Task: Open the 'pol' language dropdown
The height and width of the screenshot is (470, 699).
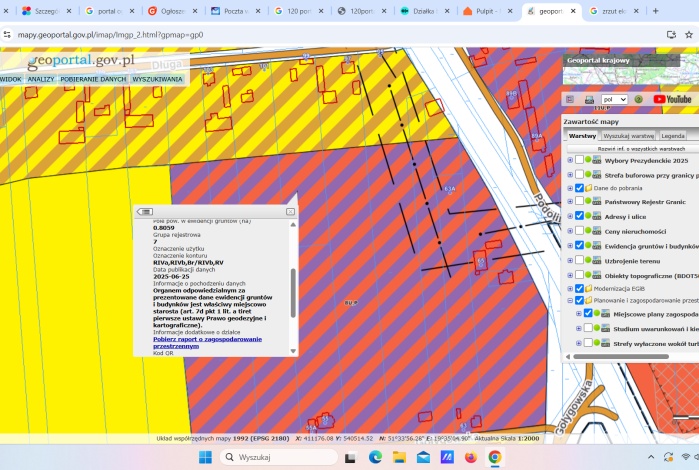Action: (614, 99)
